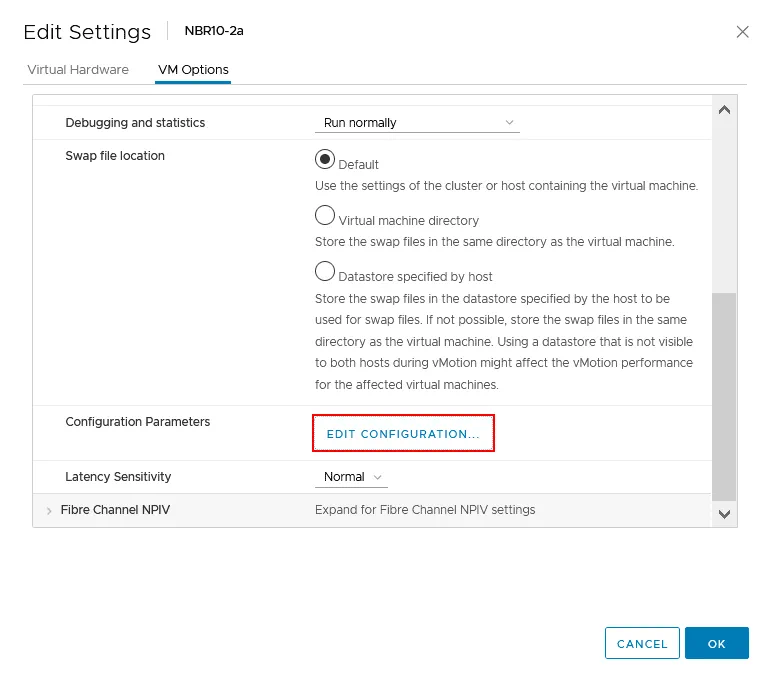Click the vertical scrollbar thumb
This screenshot has width=770, height=680.
click(x=724, y=395)
